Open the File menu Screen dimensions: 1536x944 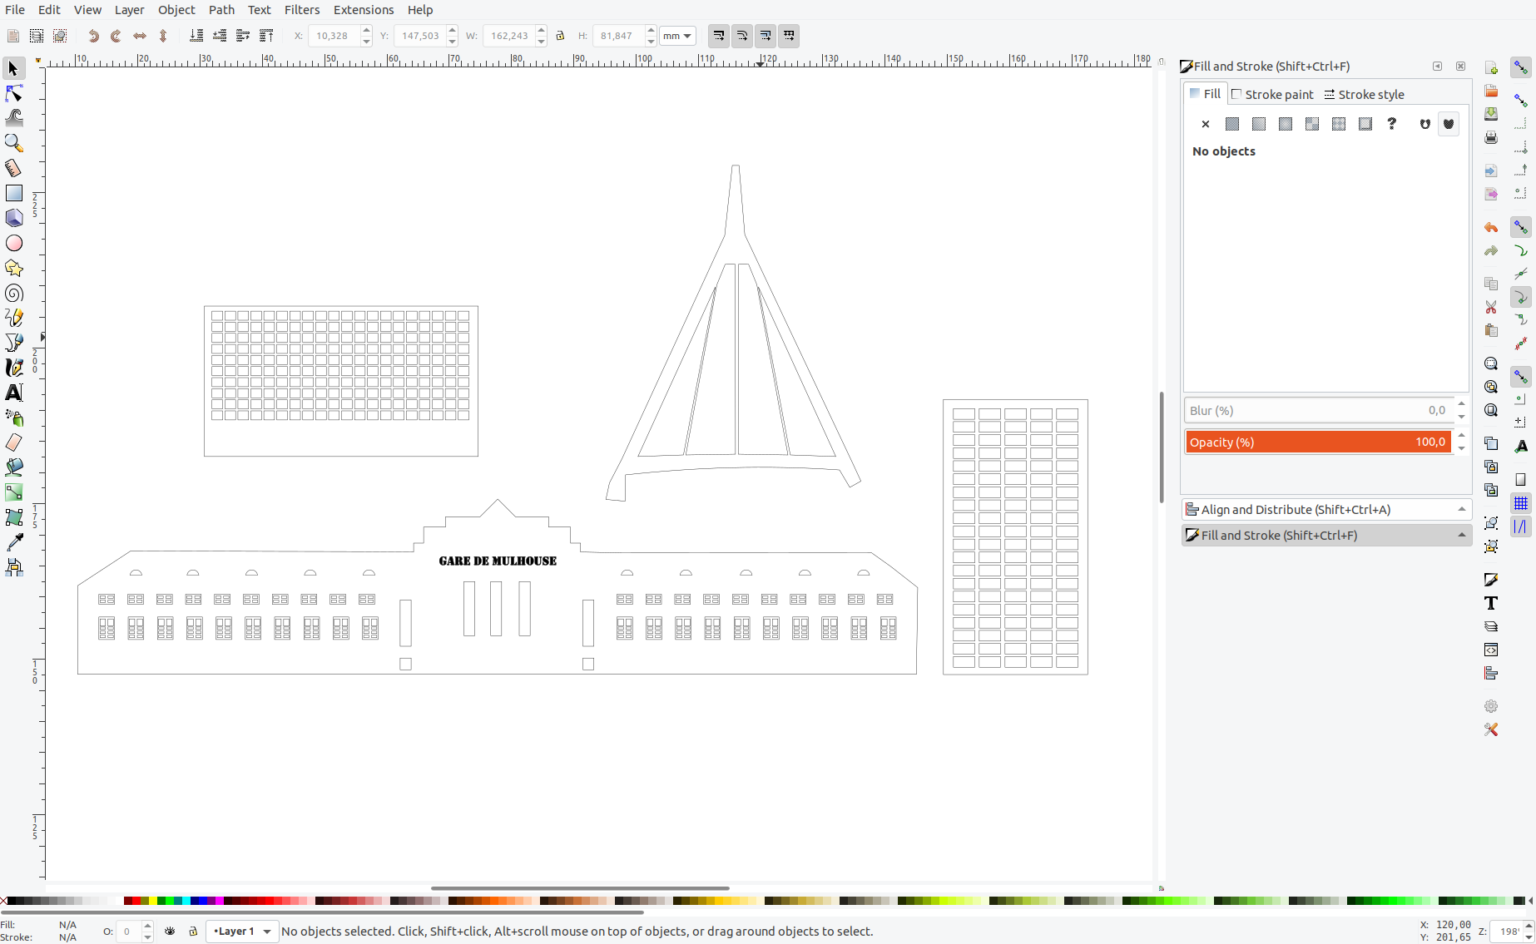(15, 10)
